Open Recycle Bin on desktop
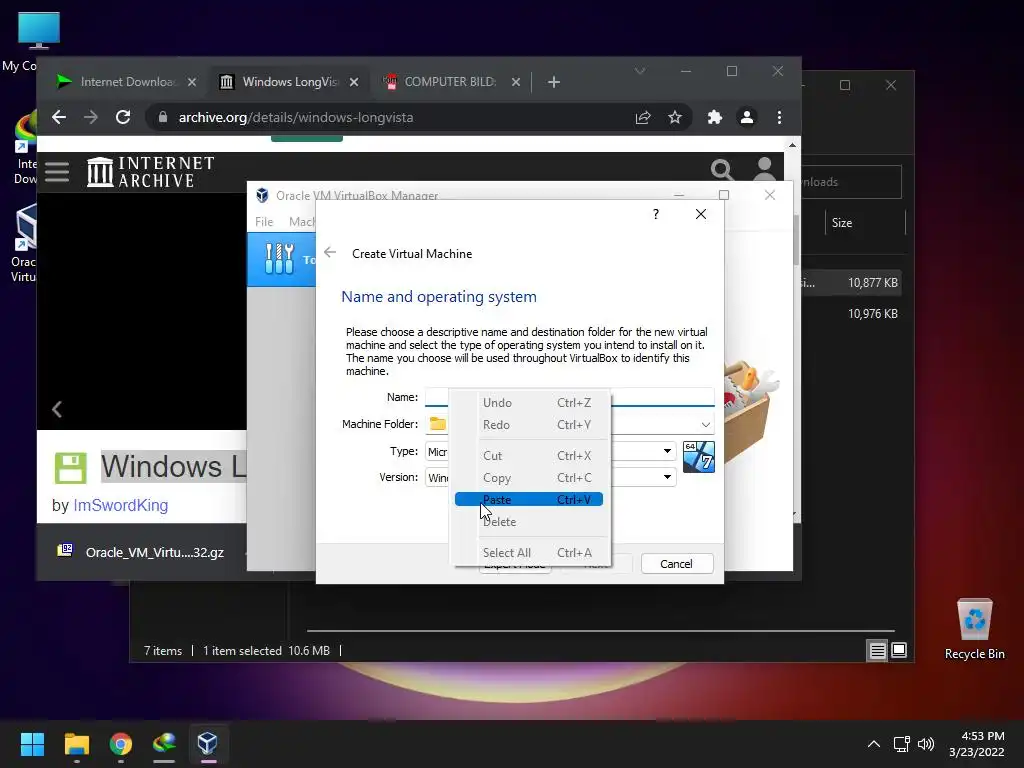 tap(974, 630)
